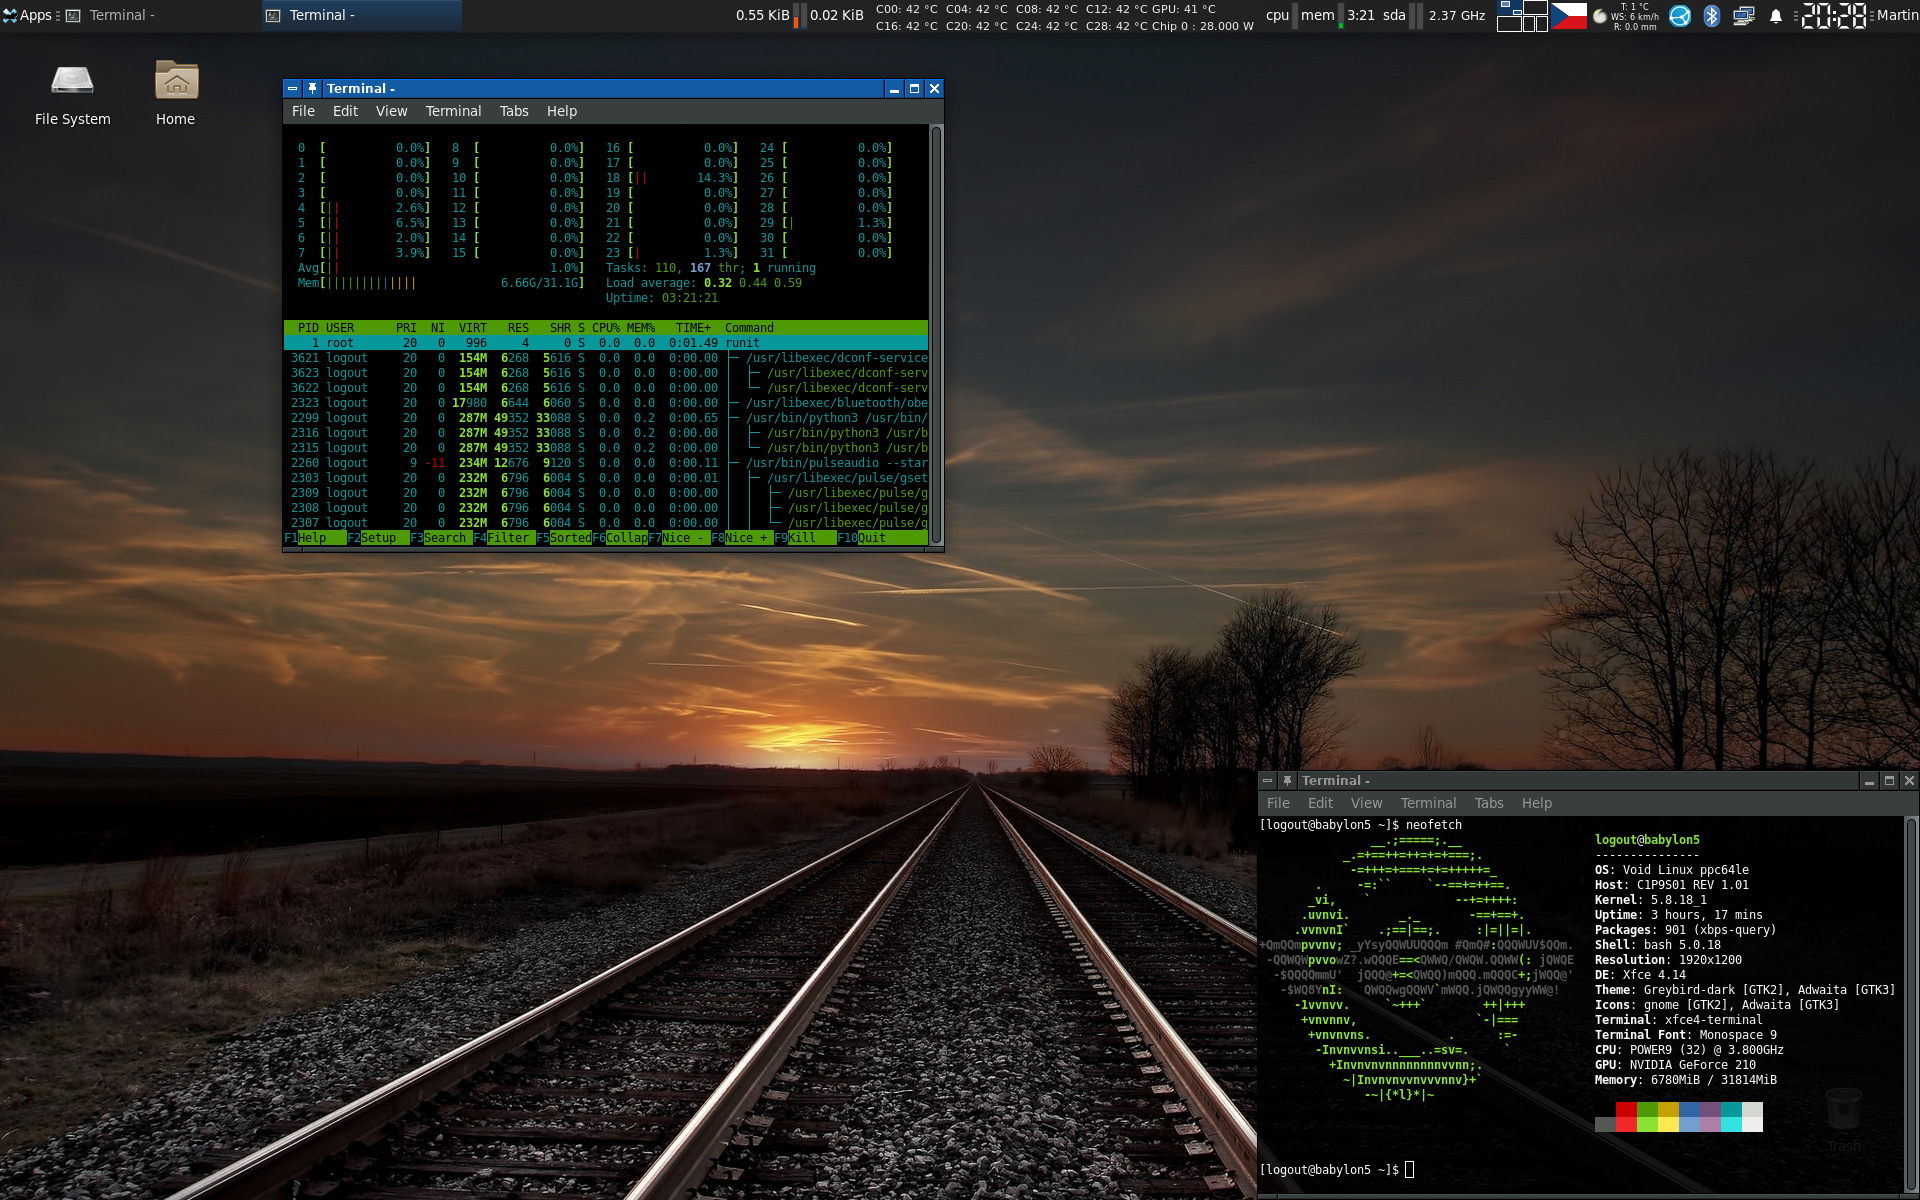Select htop row PID 2260 pulseaudio
The width and height of the screenshot is (1920, 1200).
606,463
